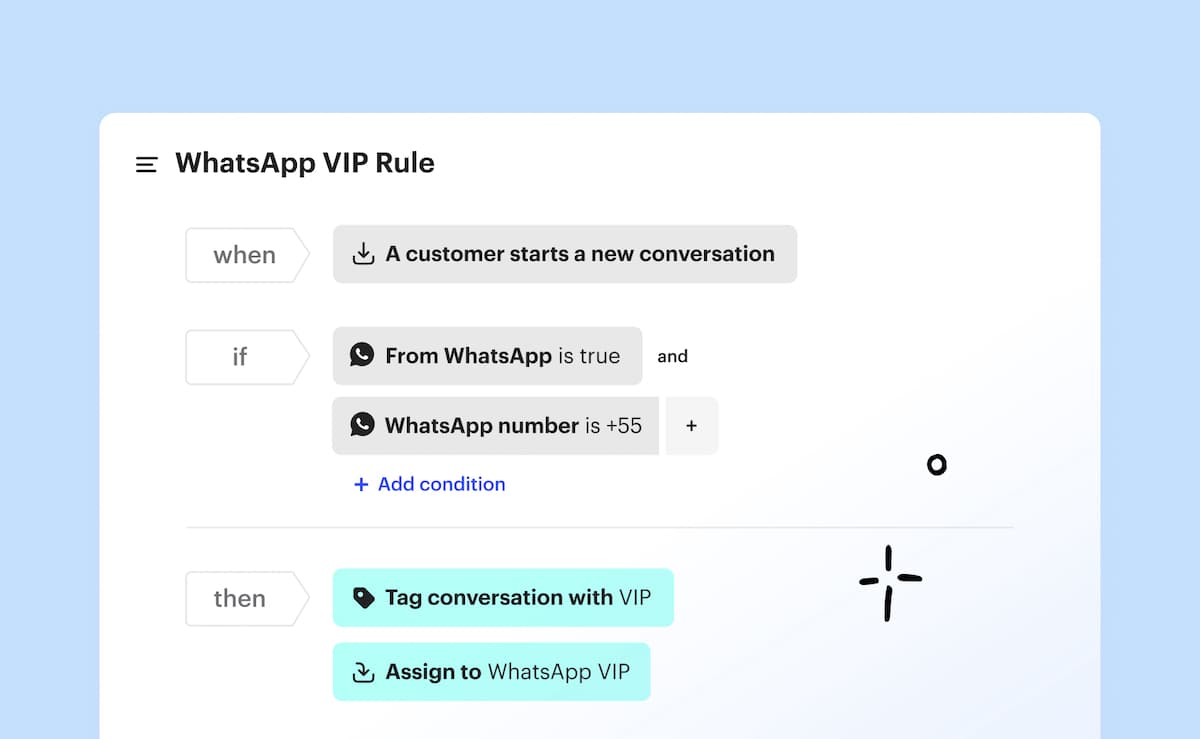Select the 'then' section label

pyautogui.click(x=240, y=599)
